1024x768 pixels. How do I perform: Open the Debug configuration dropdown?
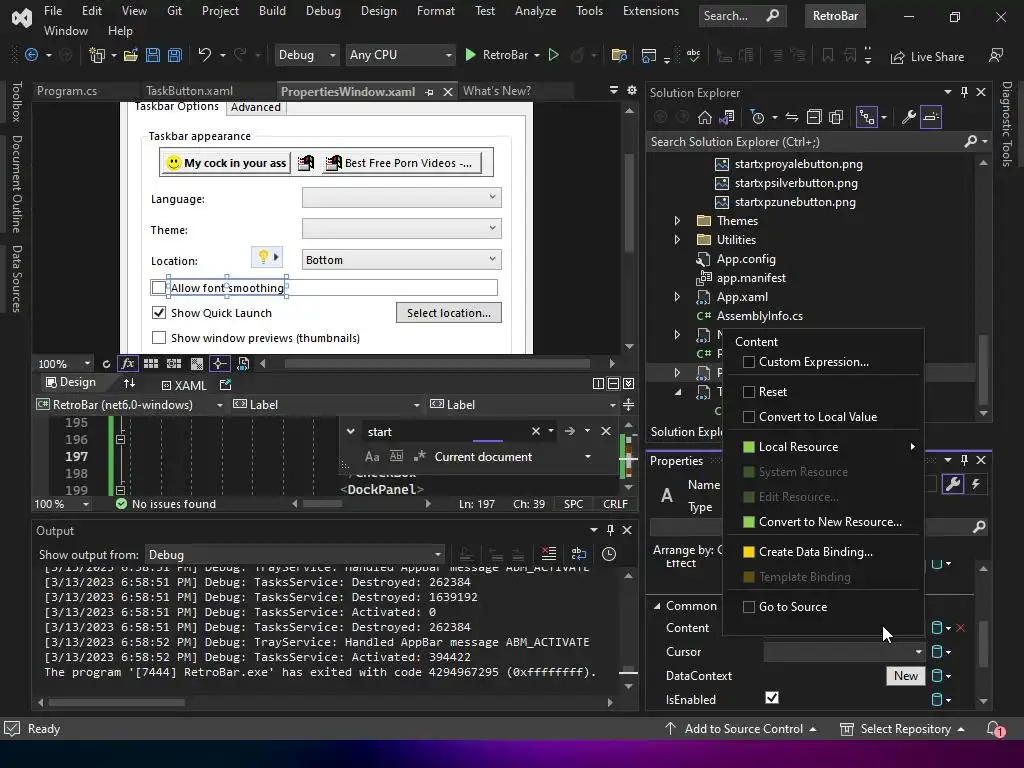306,55
